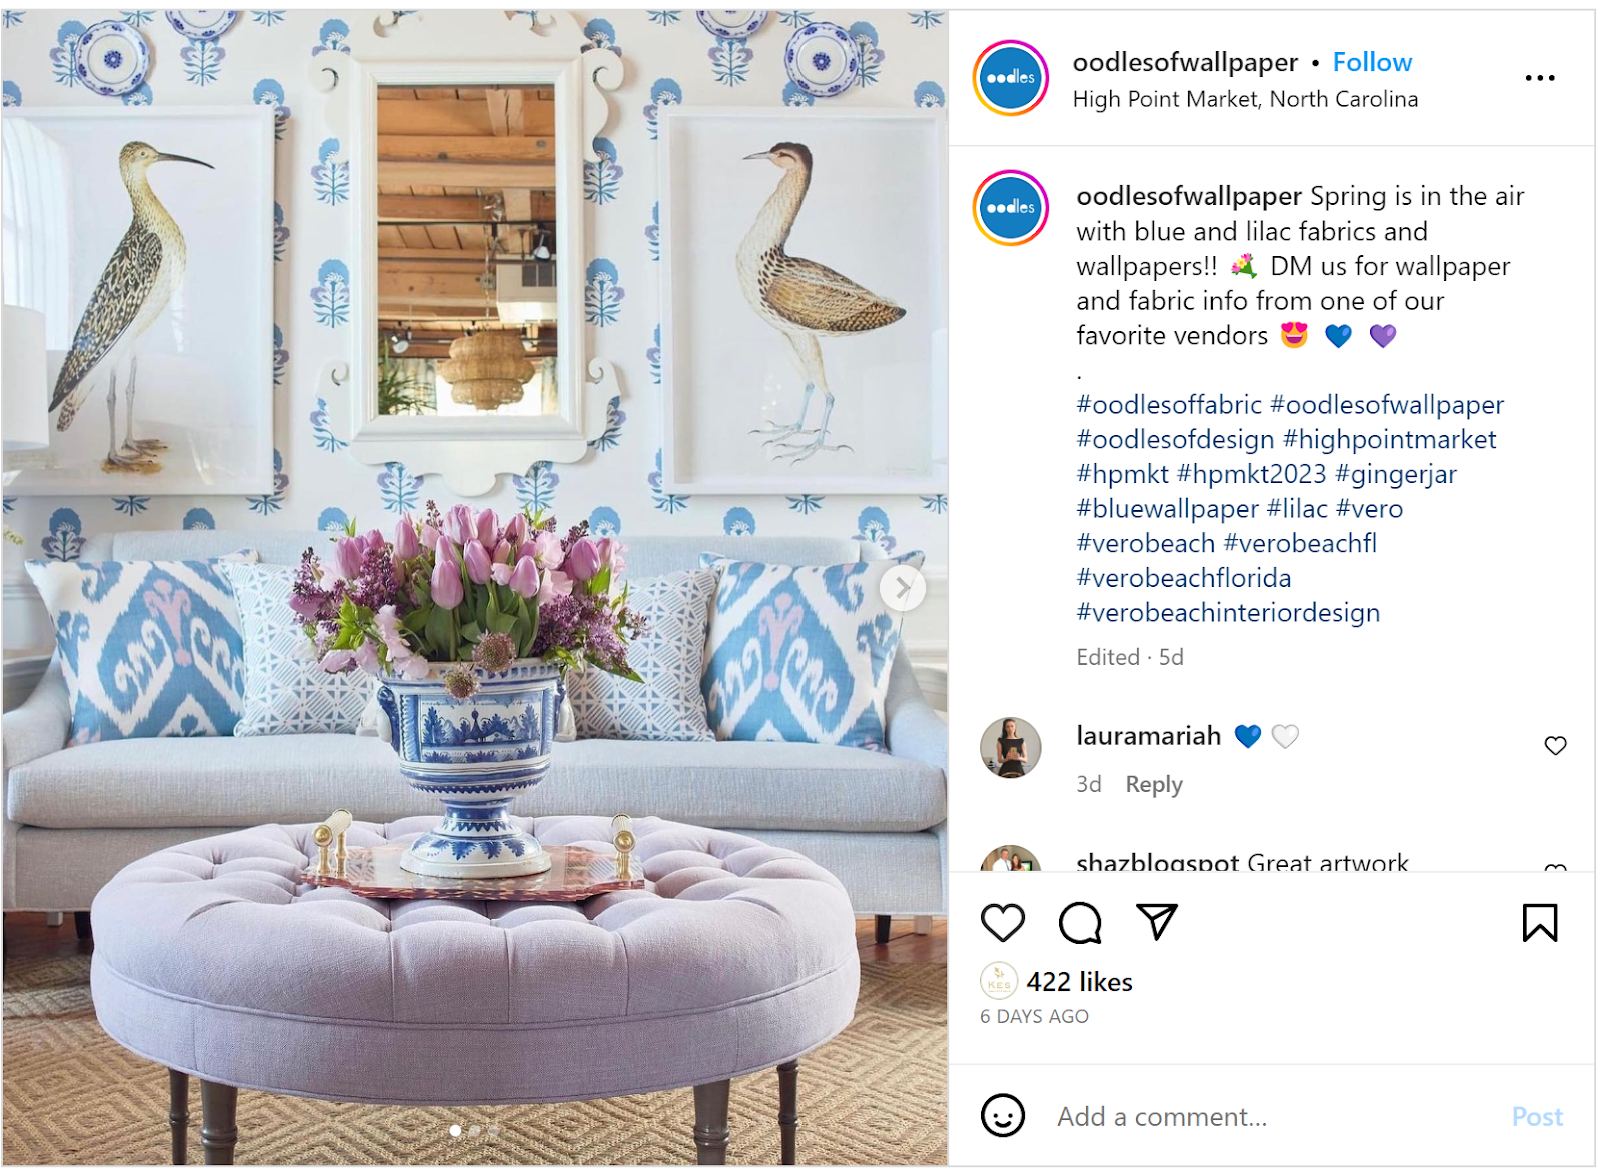Image resolution: width=1600 pixels, height=1174 pixels.
Task: Open lauramariah's profile picture
Action: 1010,747
